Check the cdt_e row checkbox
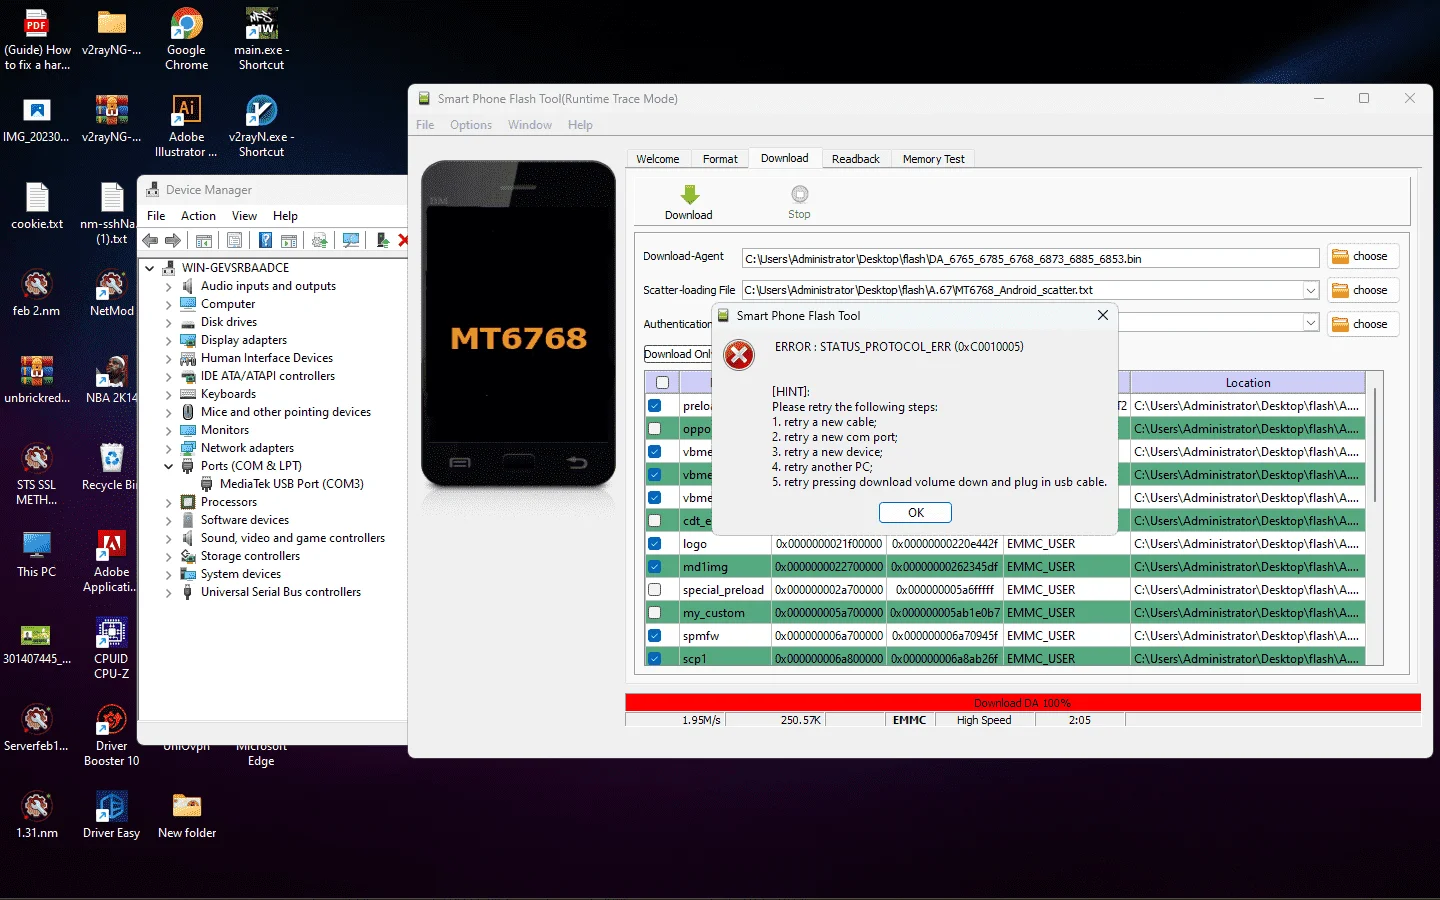Viewport: 1440px width, 900px height. coord(655,521)
